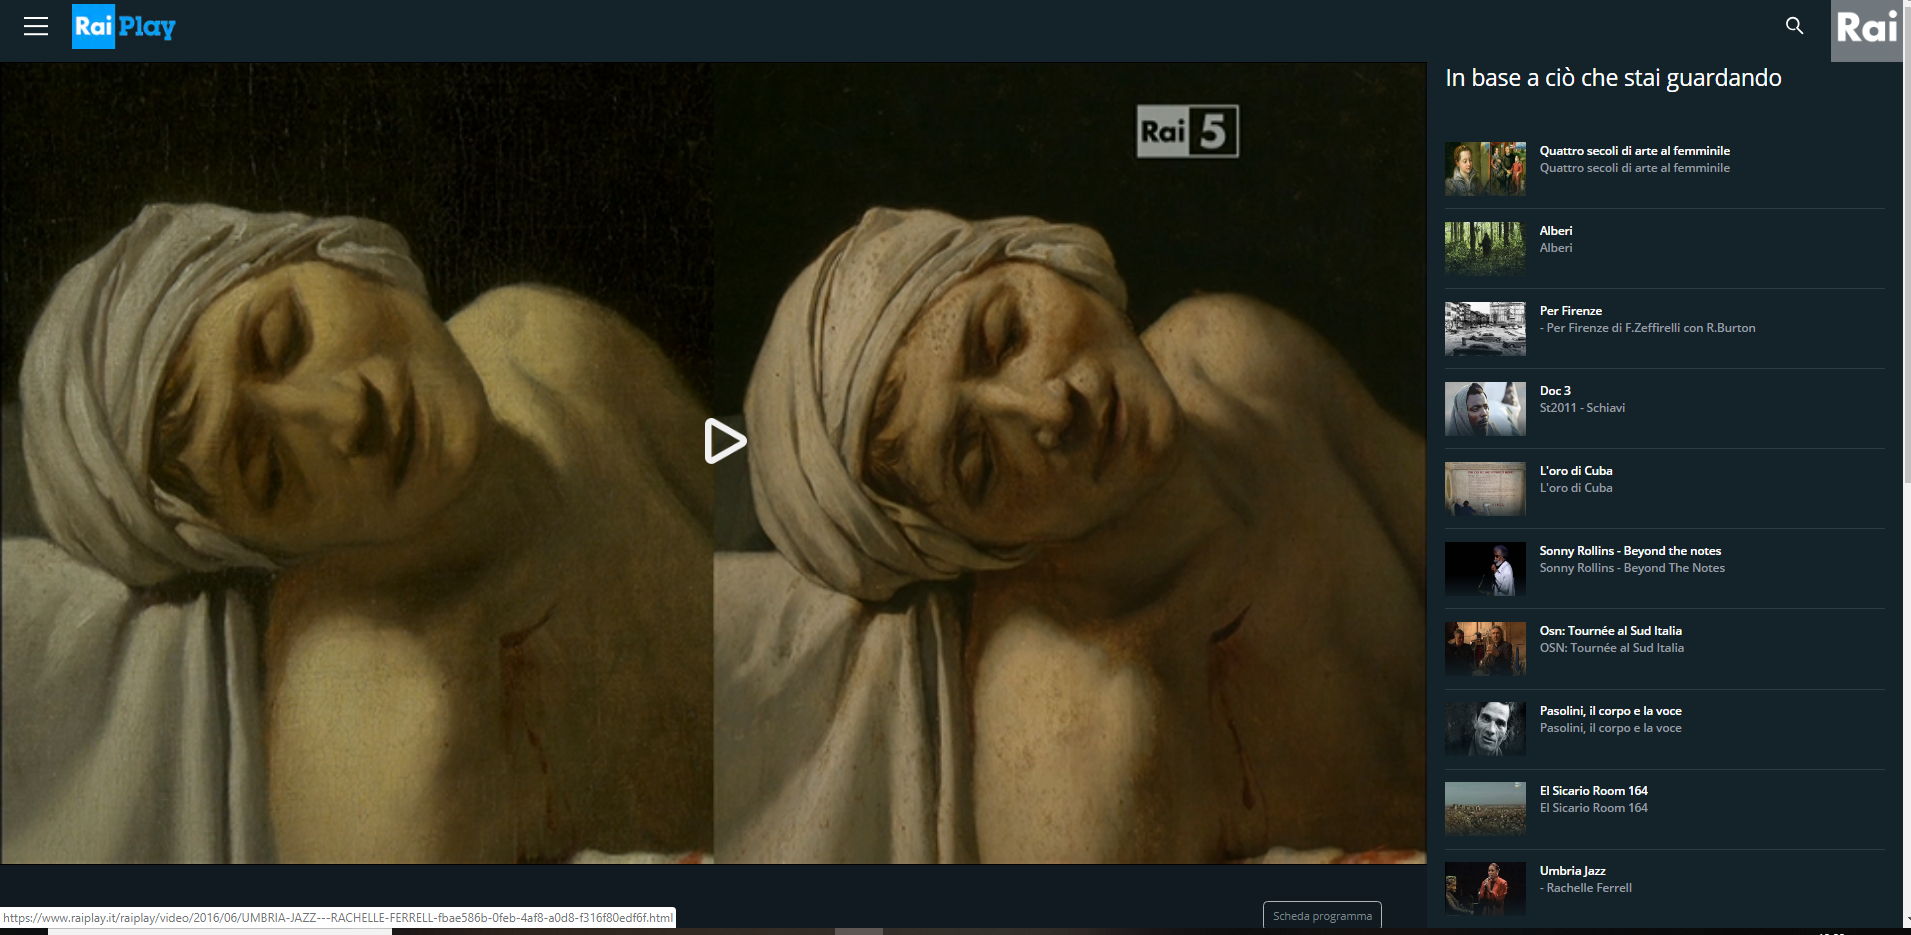Open Quattro secoli di arte al femminile thumbnail
This screenshot has height=935, width=1911.
point(1485,168)
